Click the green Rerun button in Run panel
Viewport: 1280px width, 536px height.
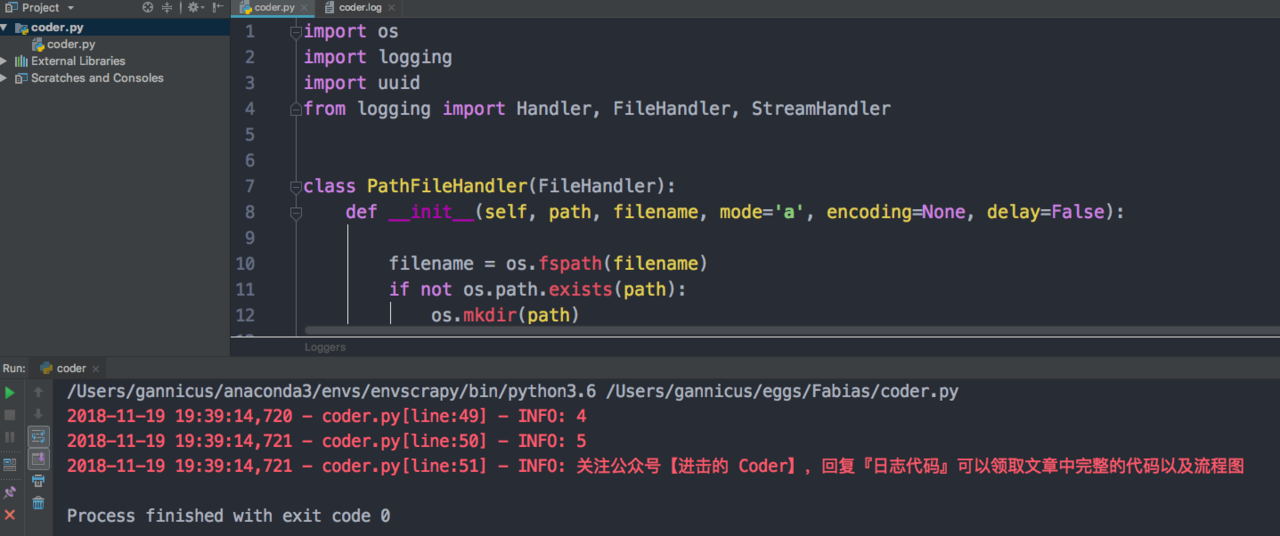[10, 393]
